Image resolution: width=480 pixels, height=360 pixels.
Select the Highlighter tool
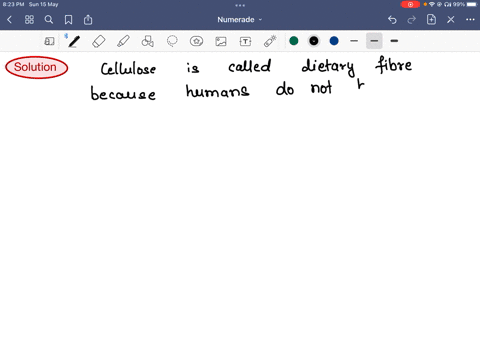coord(123,41)
